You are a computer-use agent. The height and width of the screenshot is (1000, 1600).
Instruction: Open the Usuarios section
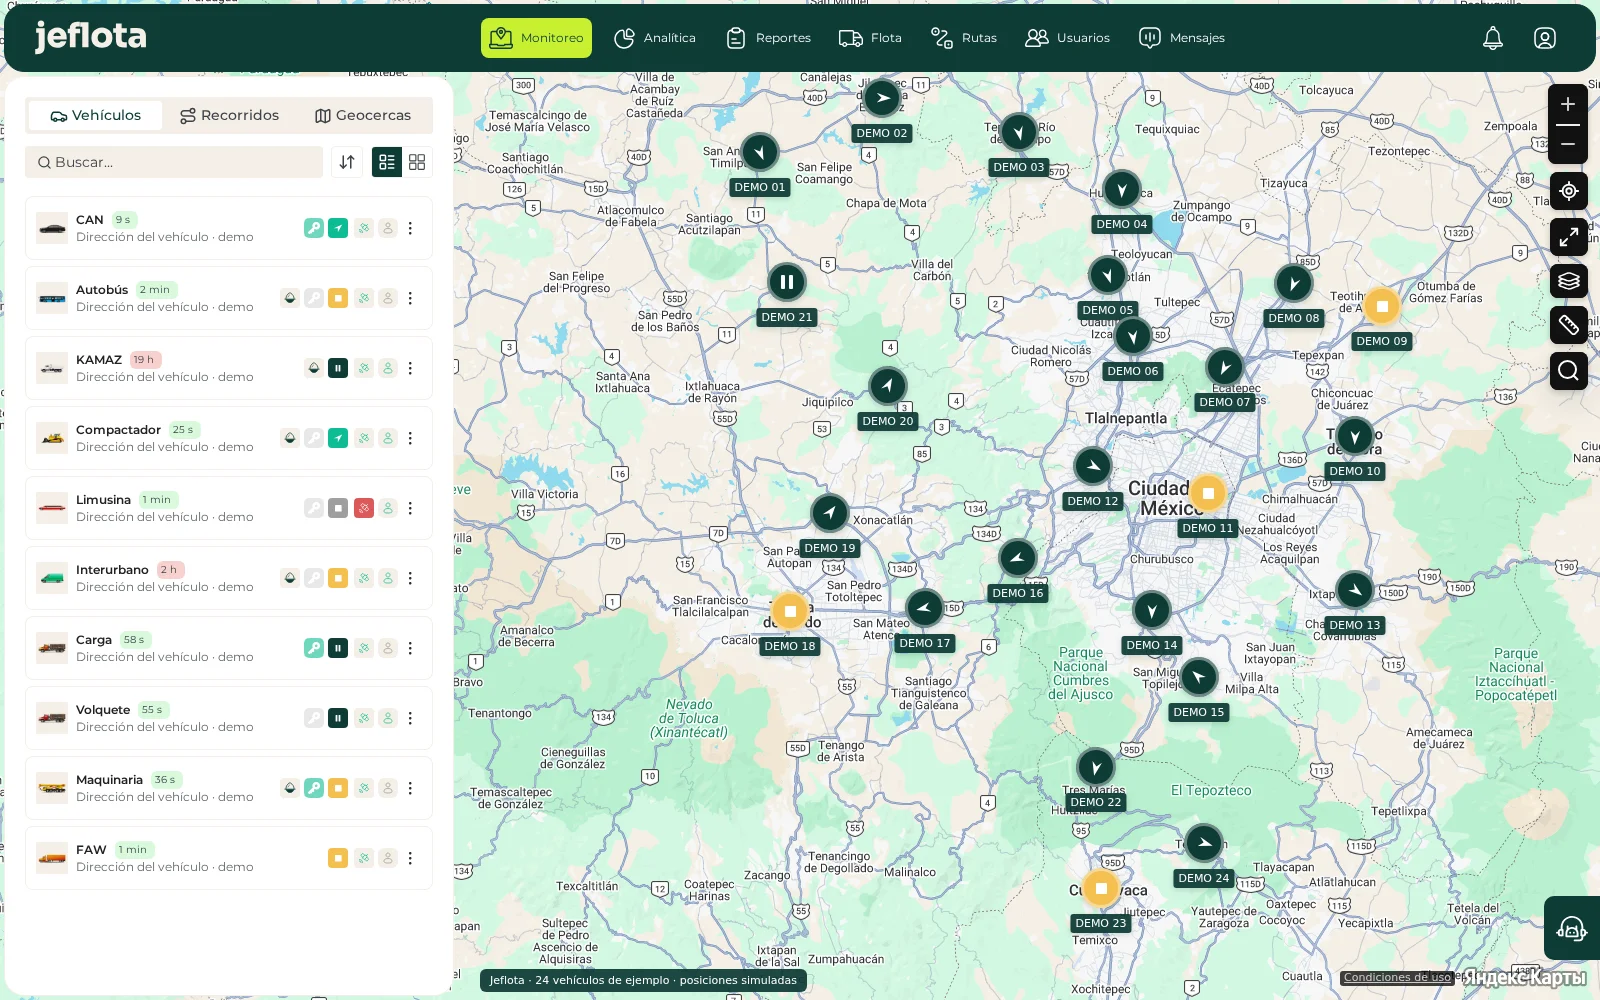pos(1068,38)
